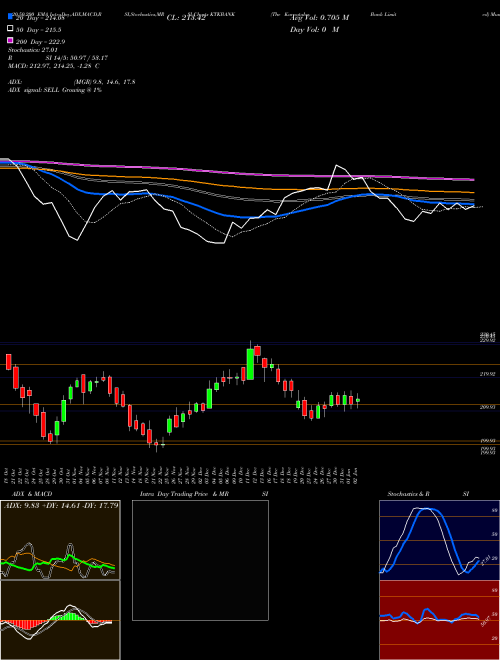
Task: Select the '200 Day = 222.9' legend text
Action: (40, 42)
